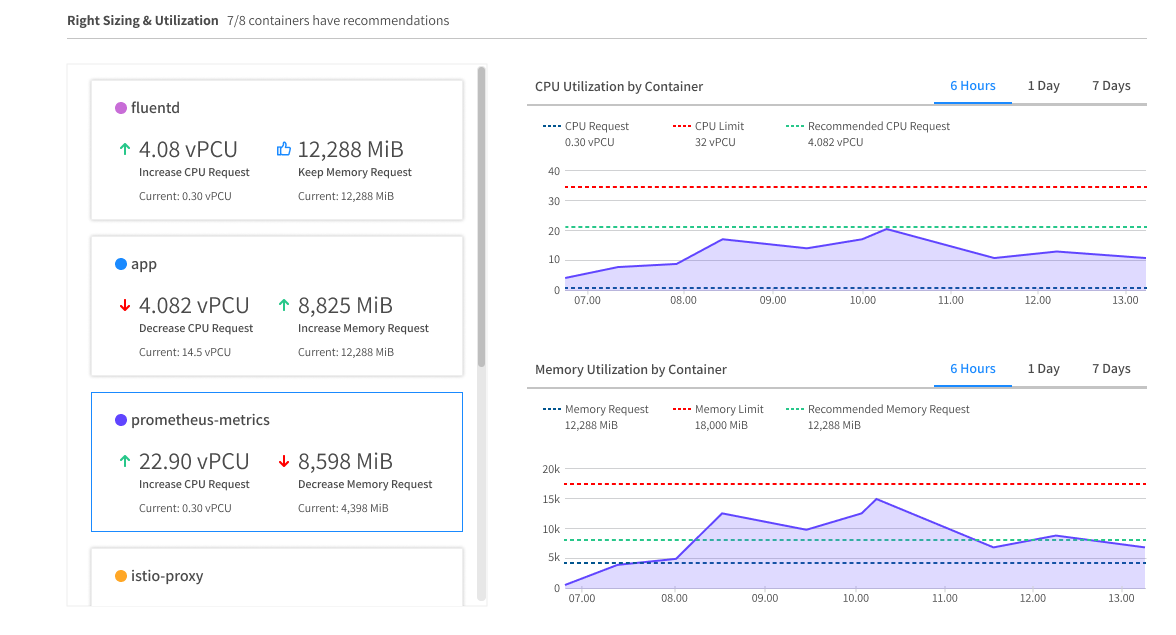Click the '32 vPCU' CPU Limit value
This screenshot has height=635, width=1176.
coord(715,142)
